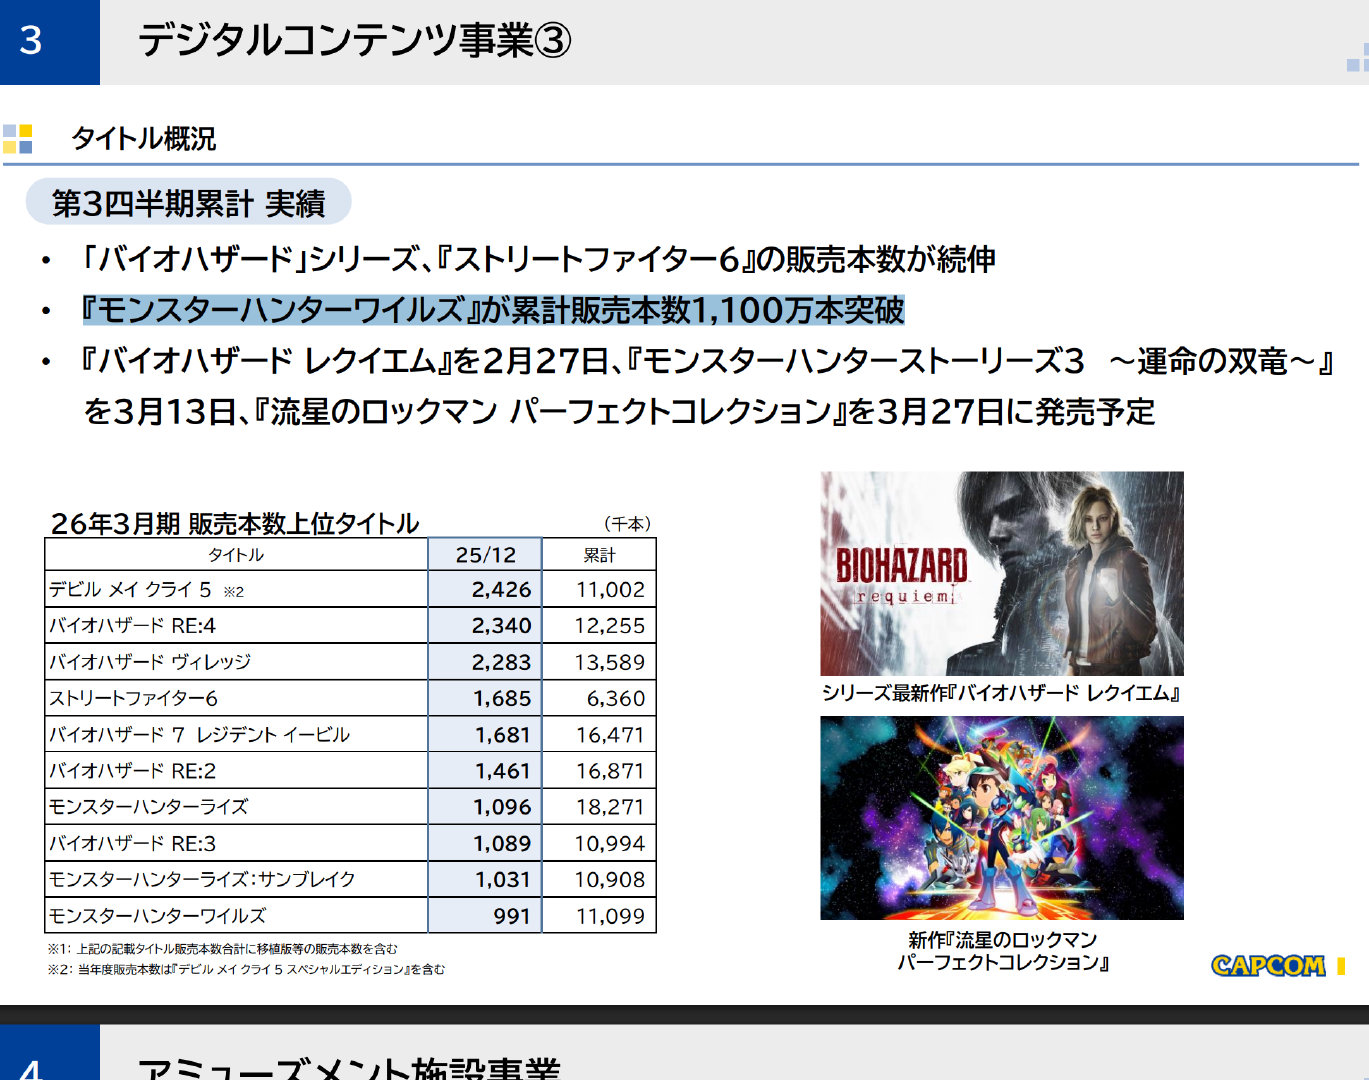Click the highlighted モンスターハンターワイルズ 1,100万本 line
The height and width of the screenshot is (1080, 1369).
(x=493, y=310)
